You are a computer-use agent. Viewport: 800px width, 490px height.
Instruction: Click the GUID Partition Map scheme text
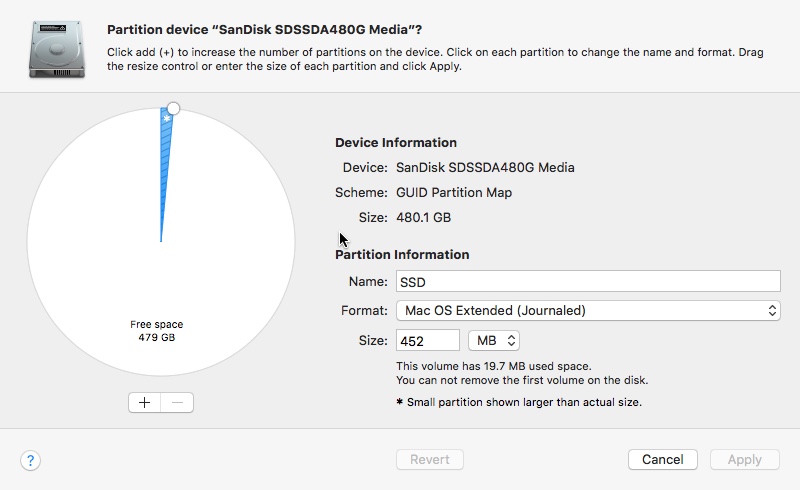point(454,192)
